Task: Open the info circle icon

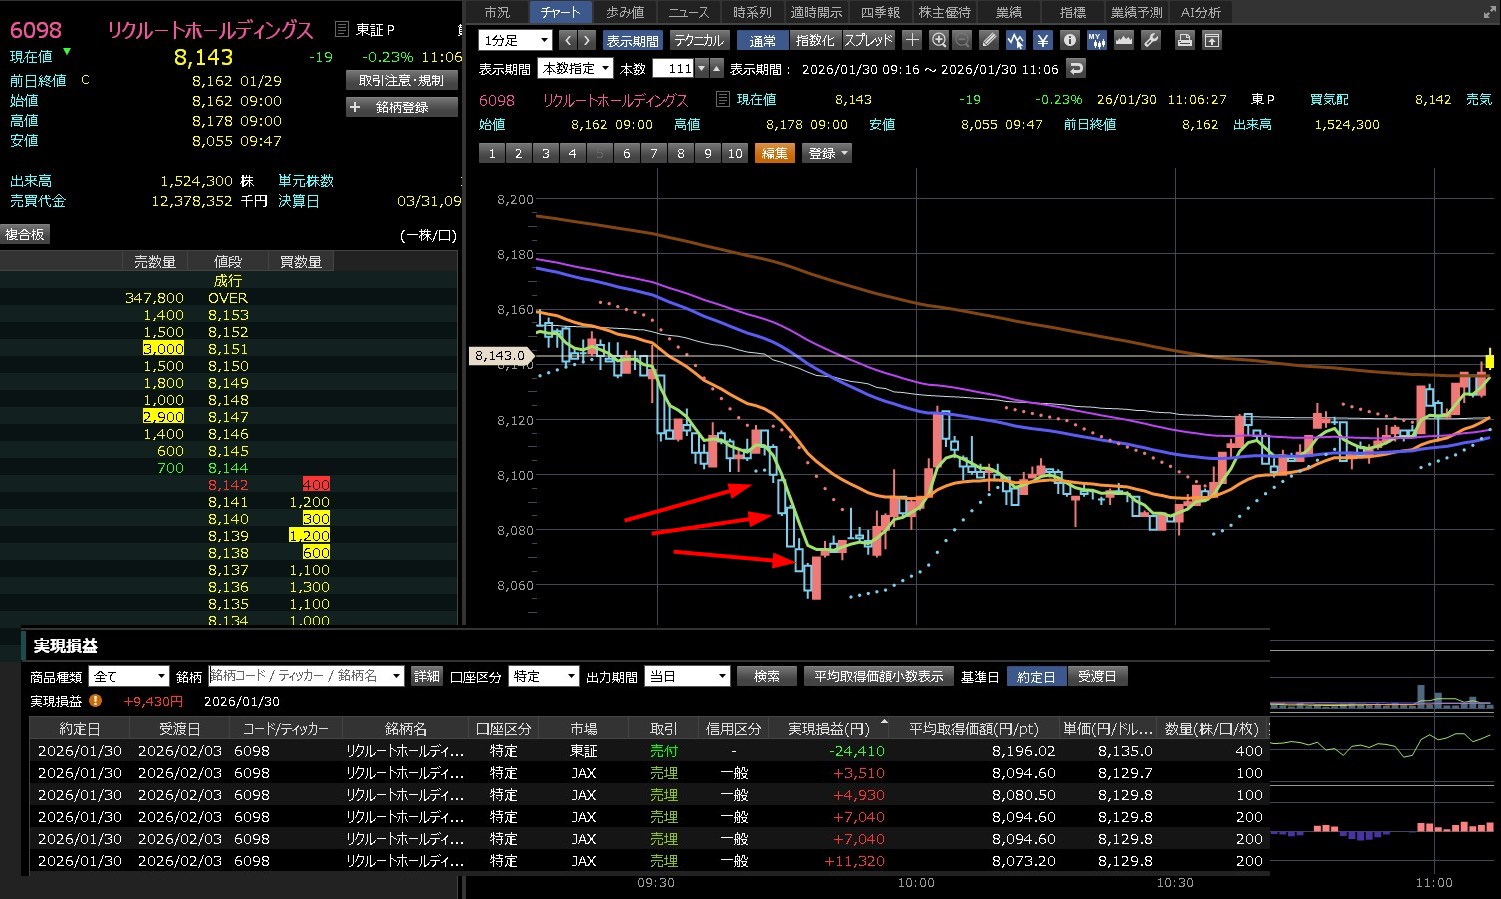Action: tap(1070, 40)
